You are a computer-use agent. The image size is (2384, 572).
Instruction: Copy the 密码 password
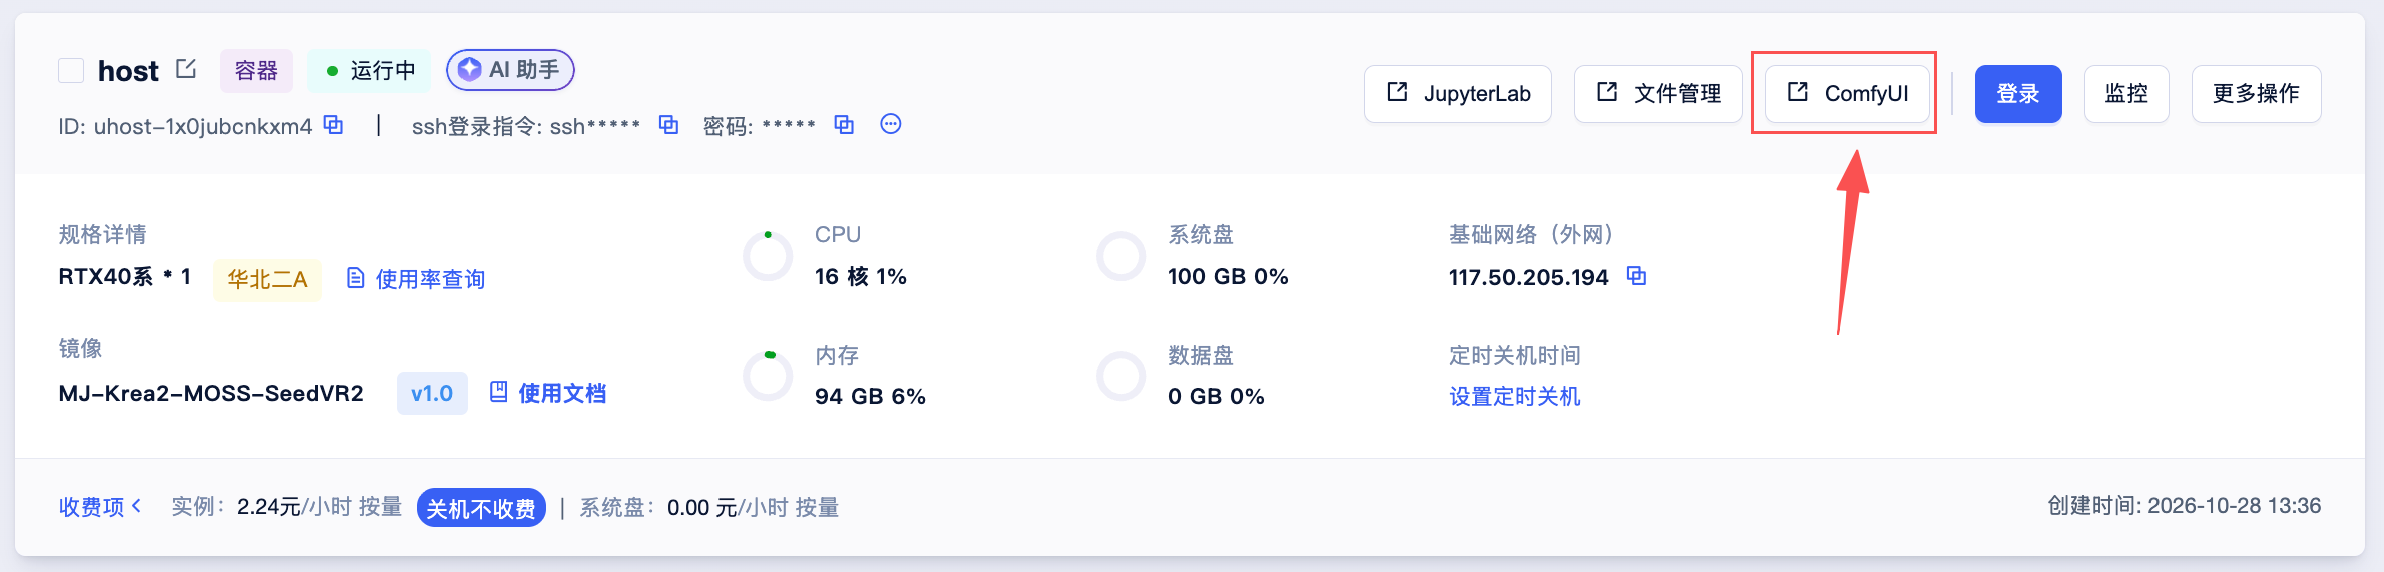(x=844, y=125)
